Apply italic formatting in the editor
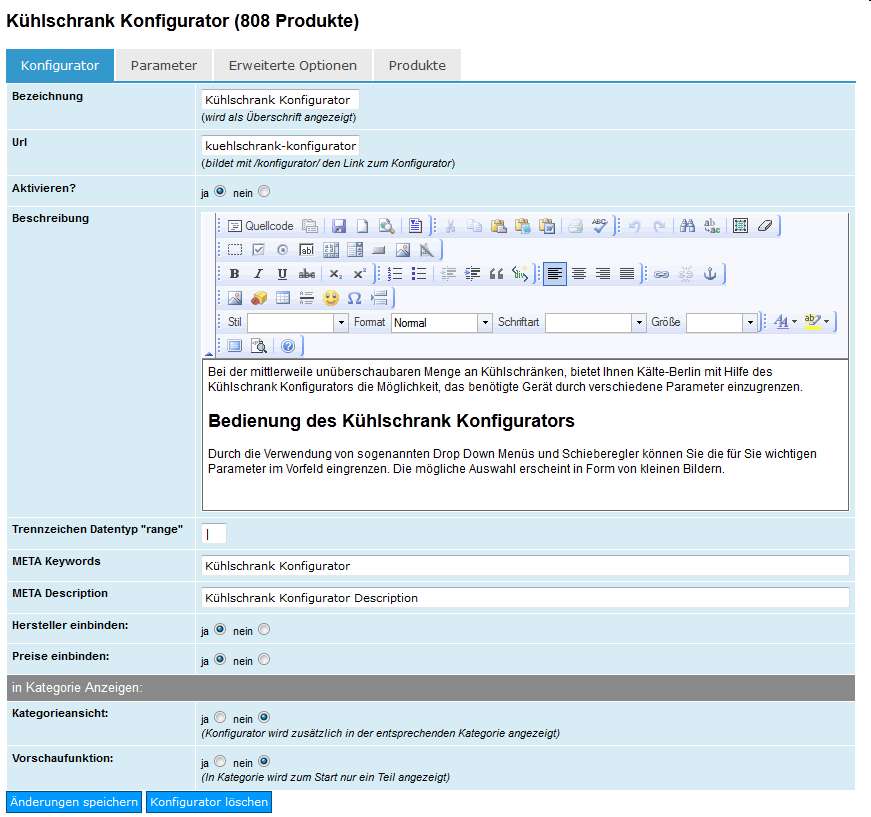871x817 pixels. (x=258, y=274)
